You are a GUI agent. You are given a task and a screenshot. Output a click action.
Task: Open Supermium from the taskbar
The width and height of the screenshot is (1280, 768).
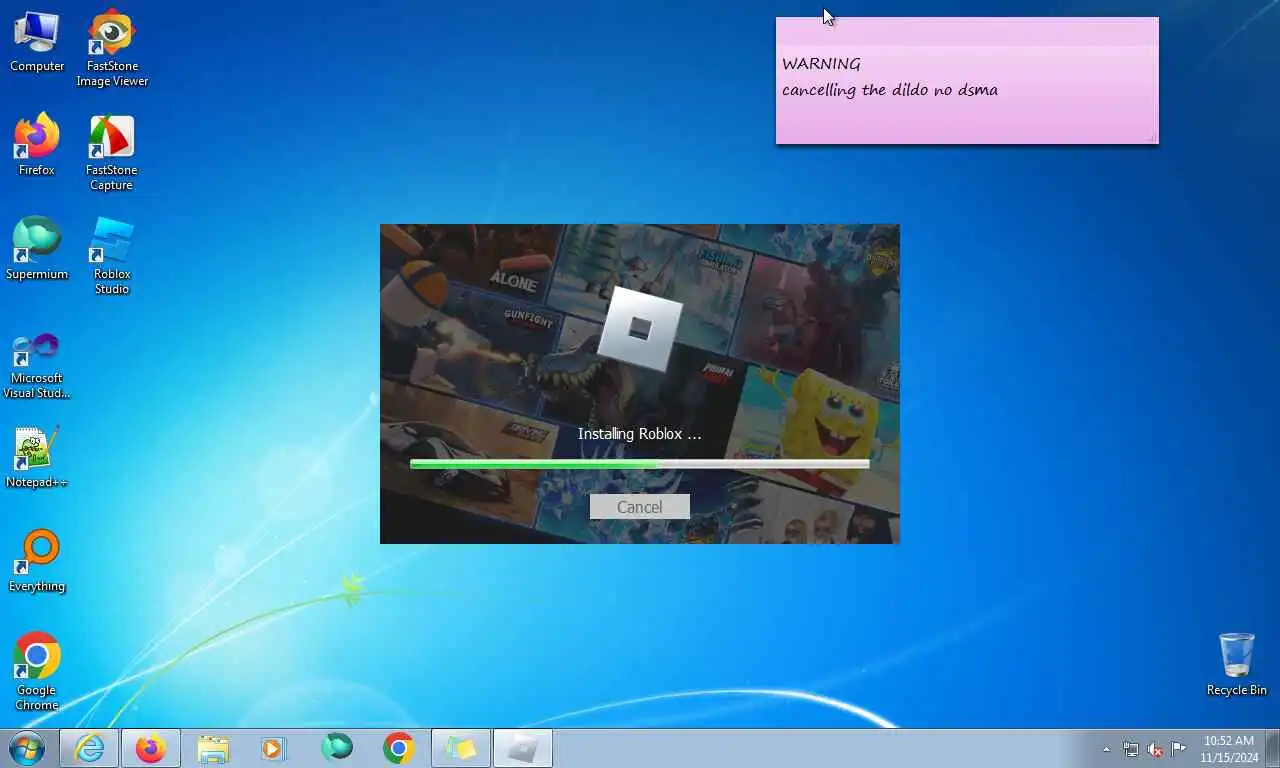click(337, 748)
